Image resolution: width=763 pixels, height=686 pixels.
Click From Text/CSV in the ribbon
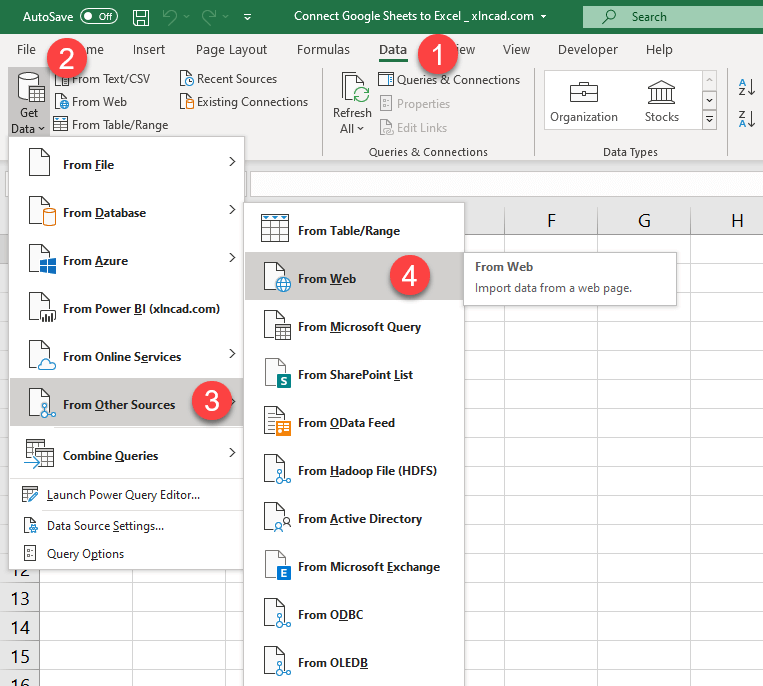(x=102, y=79)
